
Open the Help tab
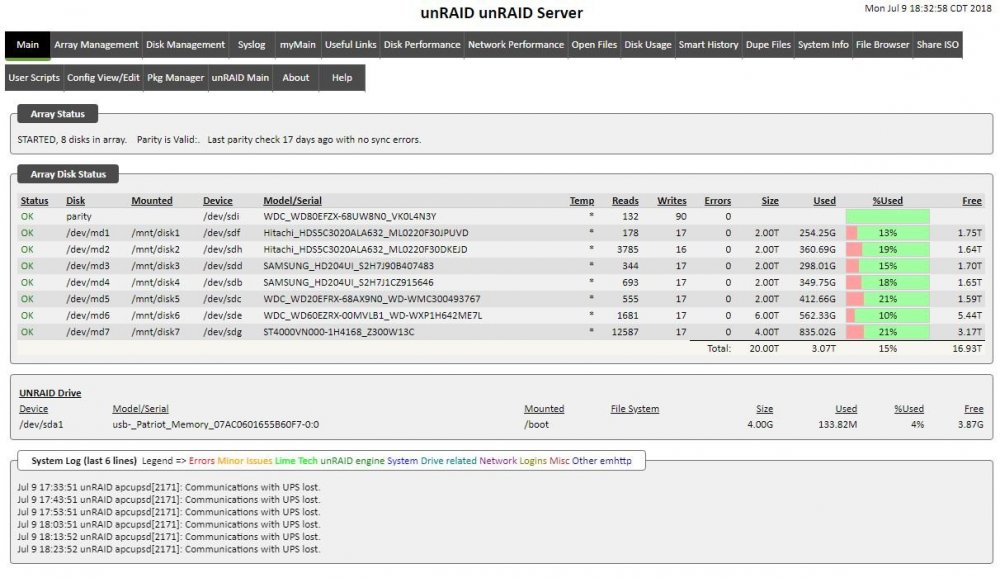341,78
